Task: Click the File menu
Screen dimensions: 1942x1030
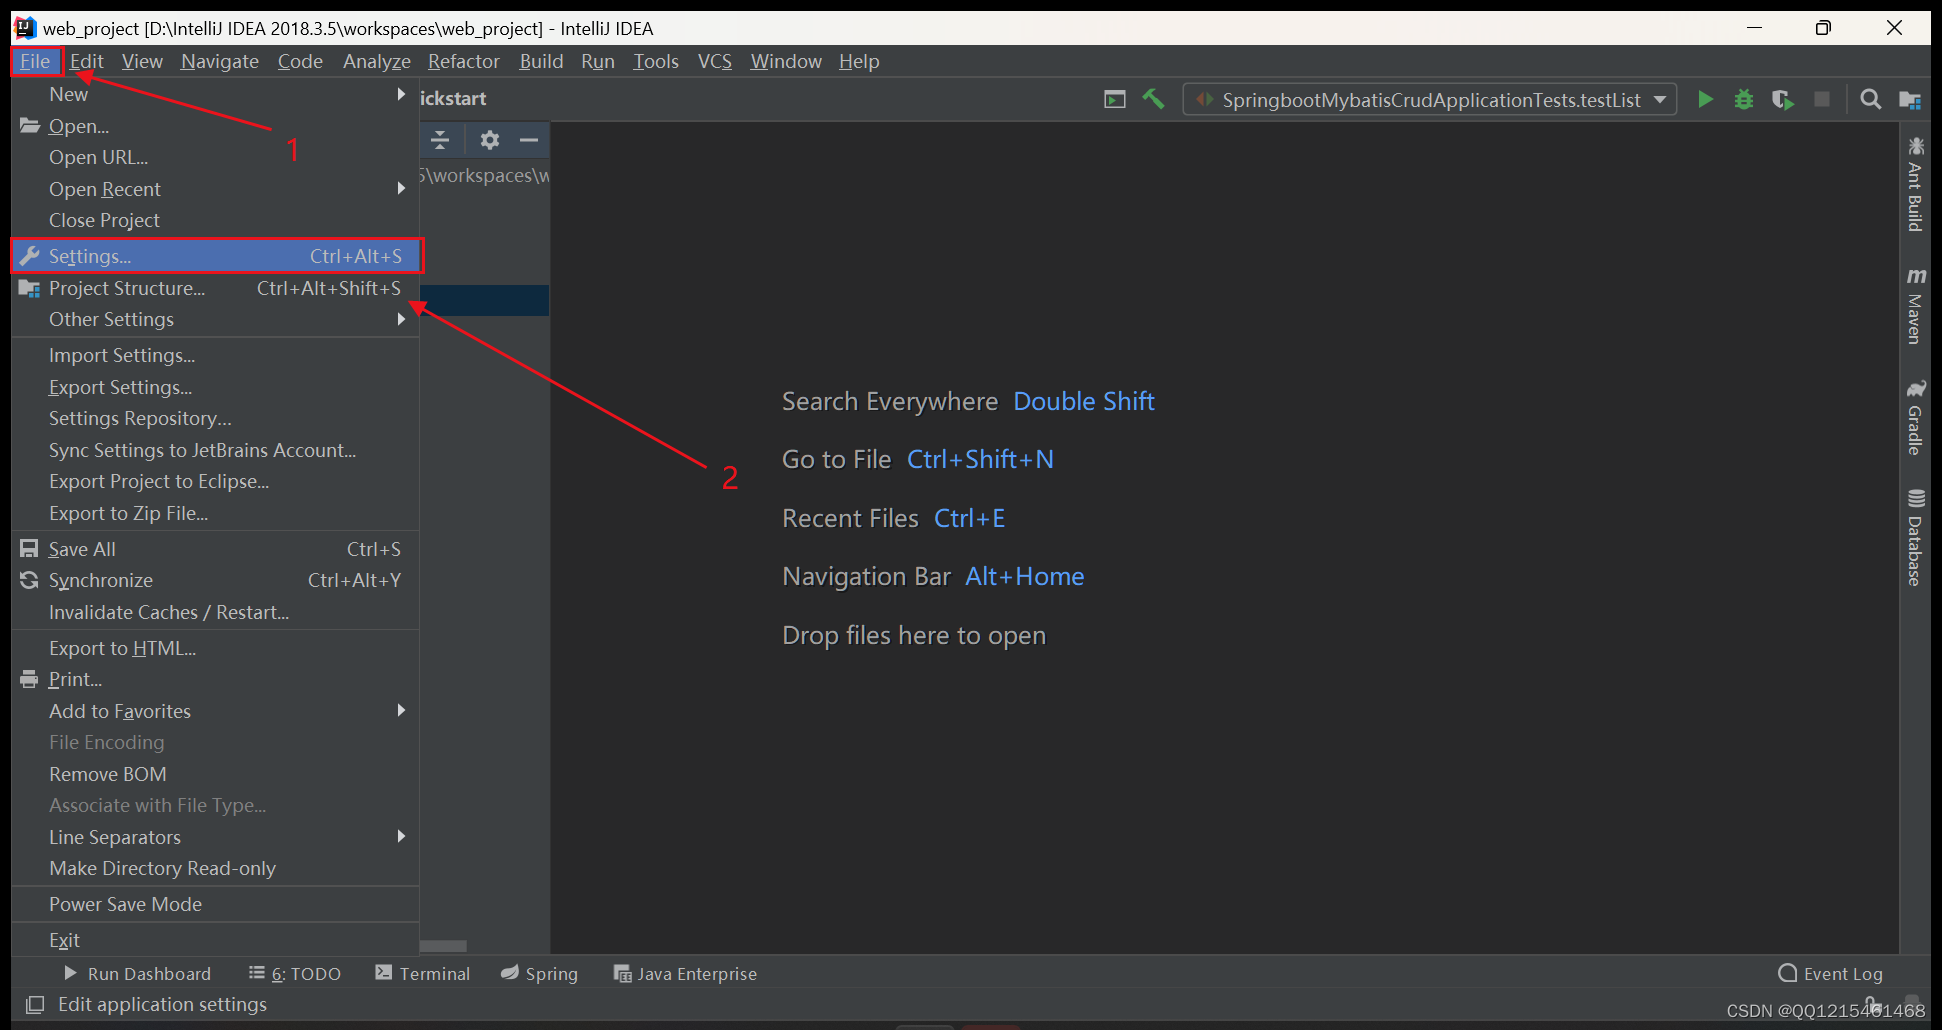Action: click(x=35, y=61)
